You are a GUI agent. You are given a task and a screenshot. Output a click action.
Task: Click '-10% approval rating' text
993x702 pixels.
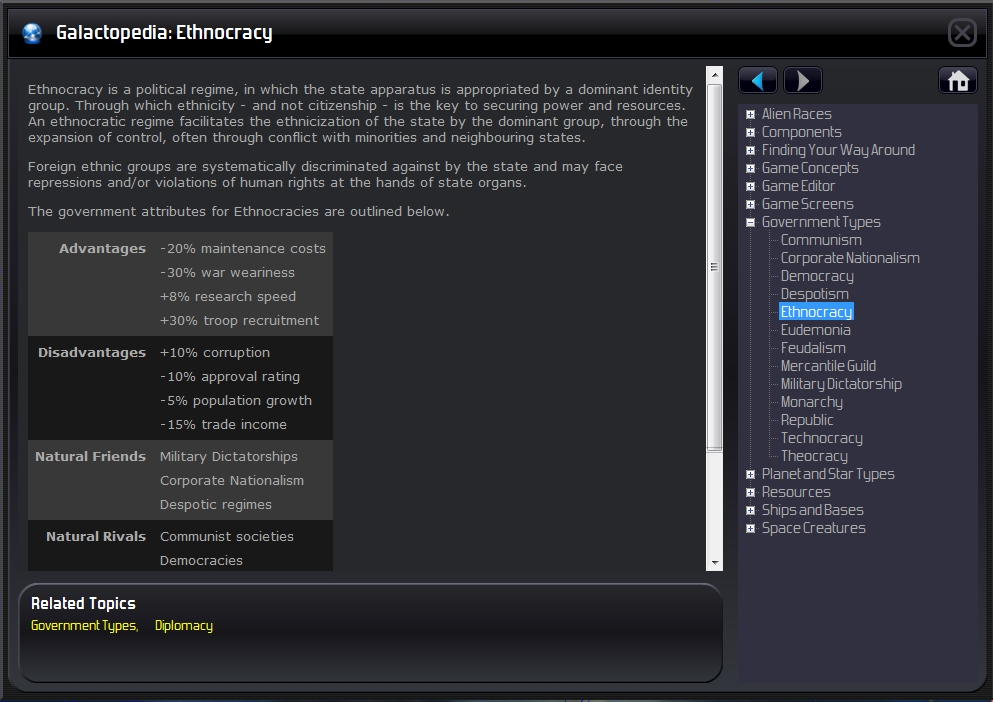230,376
